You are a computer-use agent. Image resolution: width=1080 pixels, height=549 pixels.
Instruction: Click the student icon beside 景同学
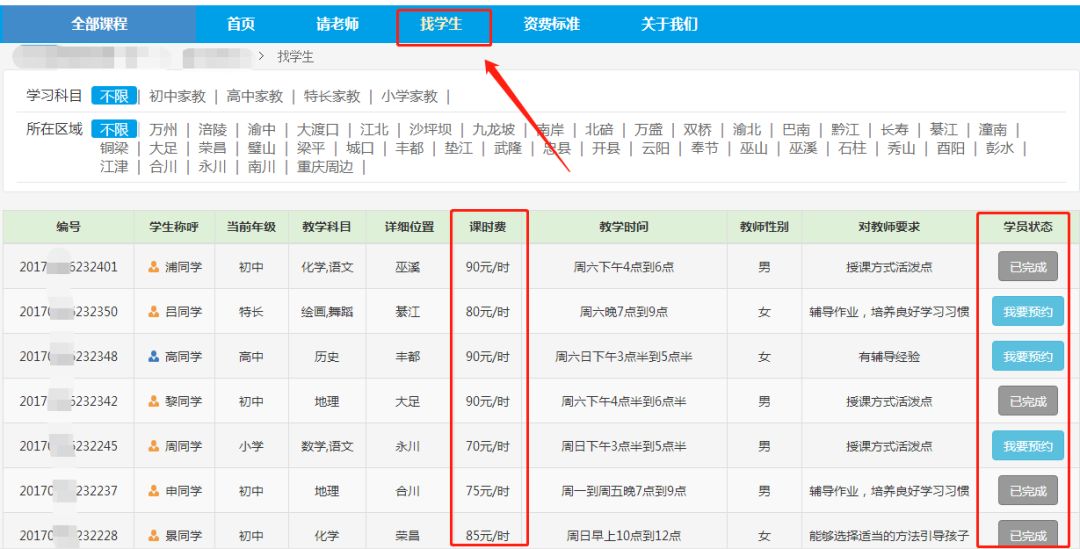[x=154, y=535]
